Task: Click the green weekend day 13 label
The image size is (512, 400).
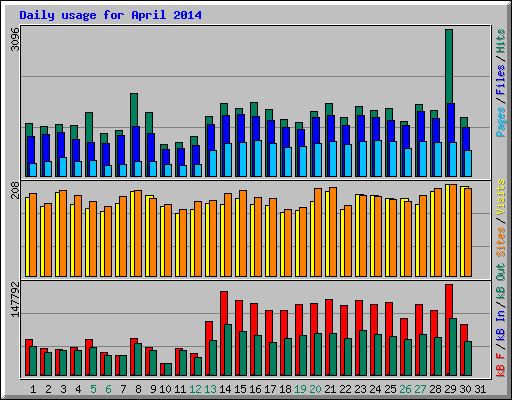Action: pyautogui.click(x=210, y=389)
